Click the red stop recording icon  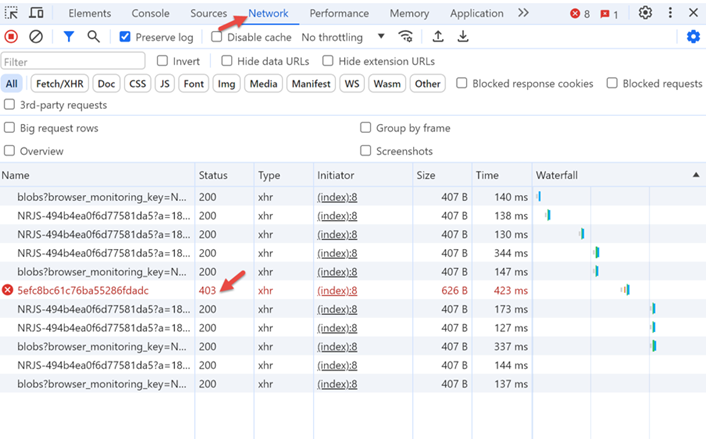[x=11, y=37]
